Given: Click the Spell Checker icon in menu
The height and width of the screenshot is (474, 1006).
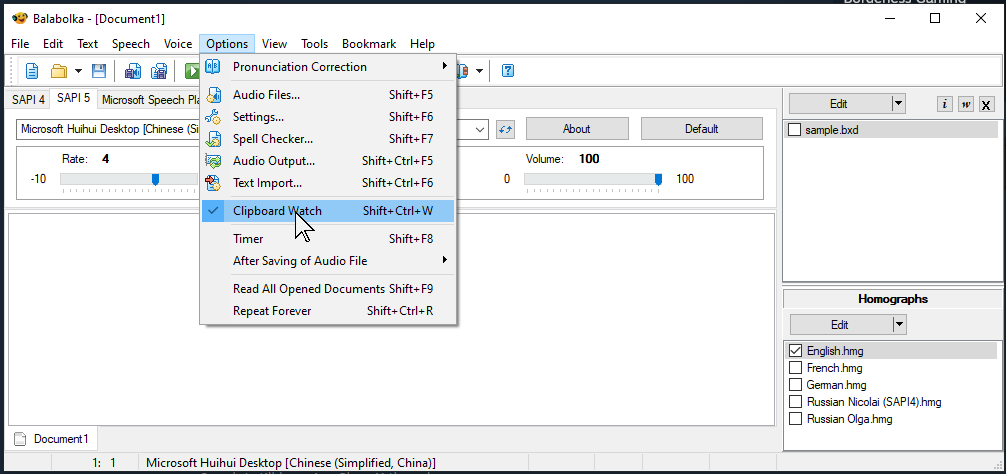Looking at the screenshot, I should (x=213, y=139).
